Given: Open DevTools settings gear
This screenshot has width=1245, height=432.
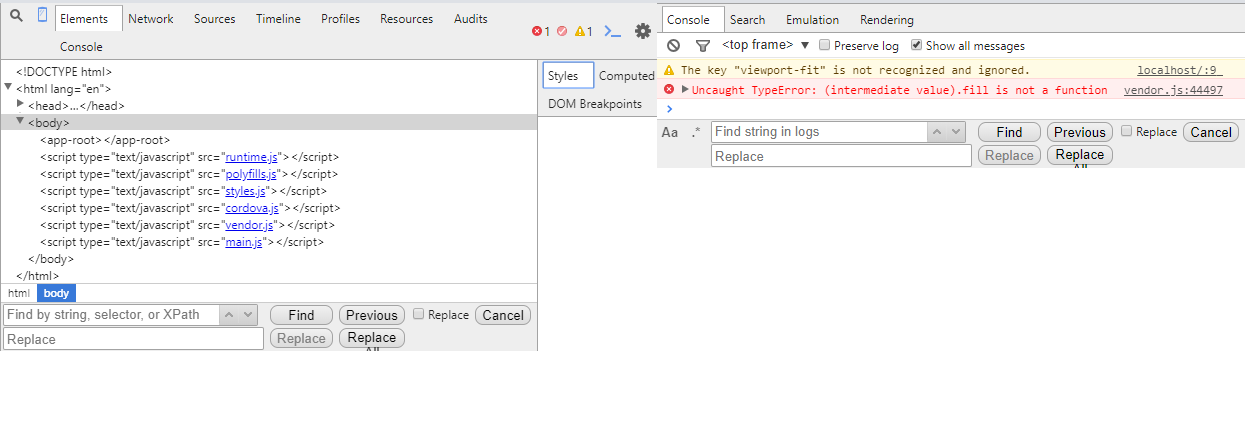Looking at the screenshot, I should [x=643, y=31].
